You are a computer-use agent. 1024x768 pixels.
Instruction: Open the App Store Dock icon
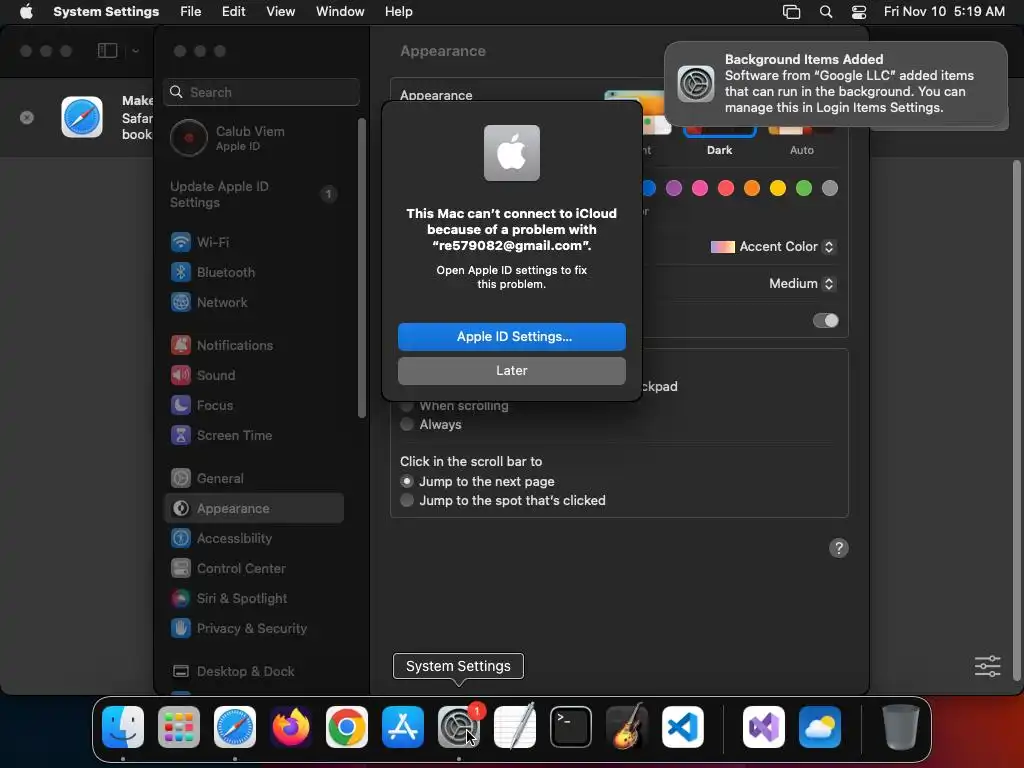pos(402,727)
